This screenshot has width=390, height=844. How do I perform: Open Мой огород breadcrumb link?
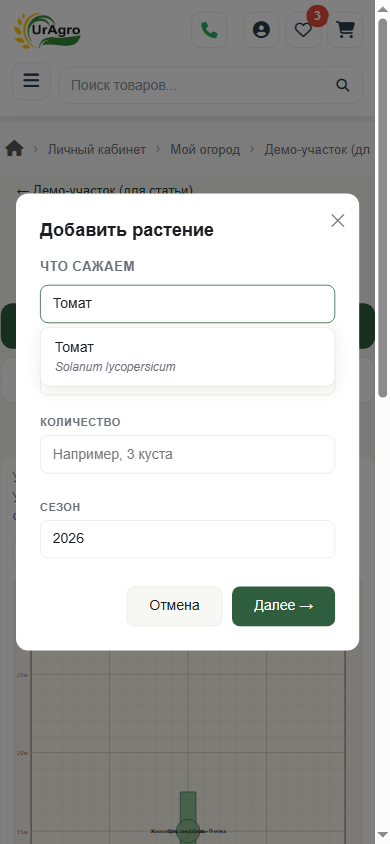[x=205, y=149]
